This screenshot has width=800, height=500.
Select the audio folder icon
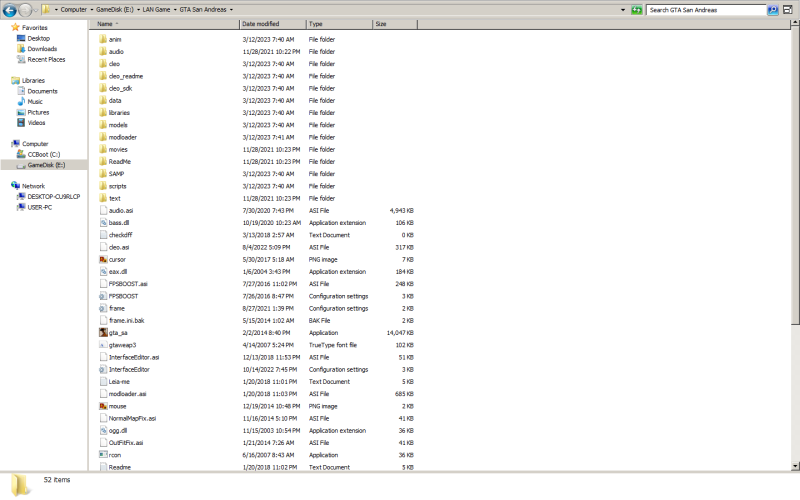coord(103,52)
